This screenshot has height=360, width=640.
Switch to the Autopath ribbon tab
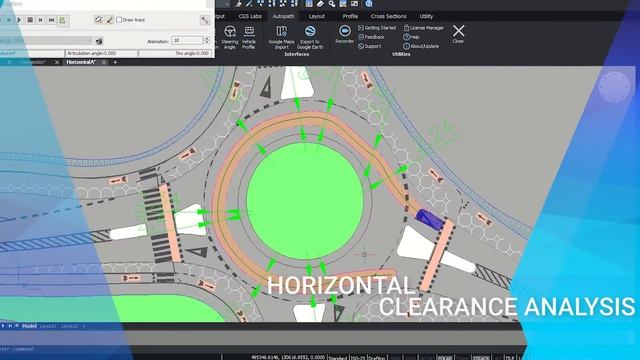tap(283, 16)
